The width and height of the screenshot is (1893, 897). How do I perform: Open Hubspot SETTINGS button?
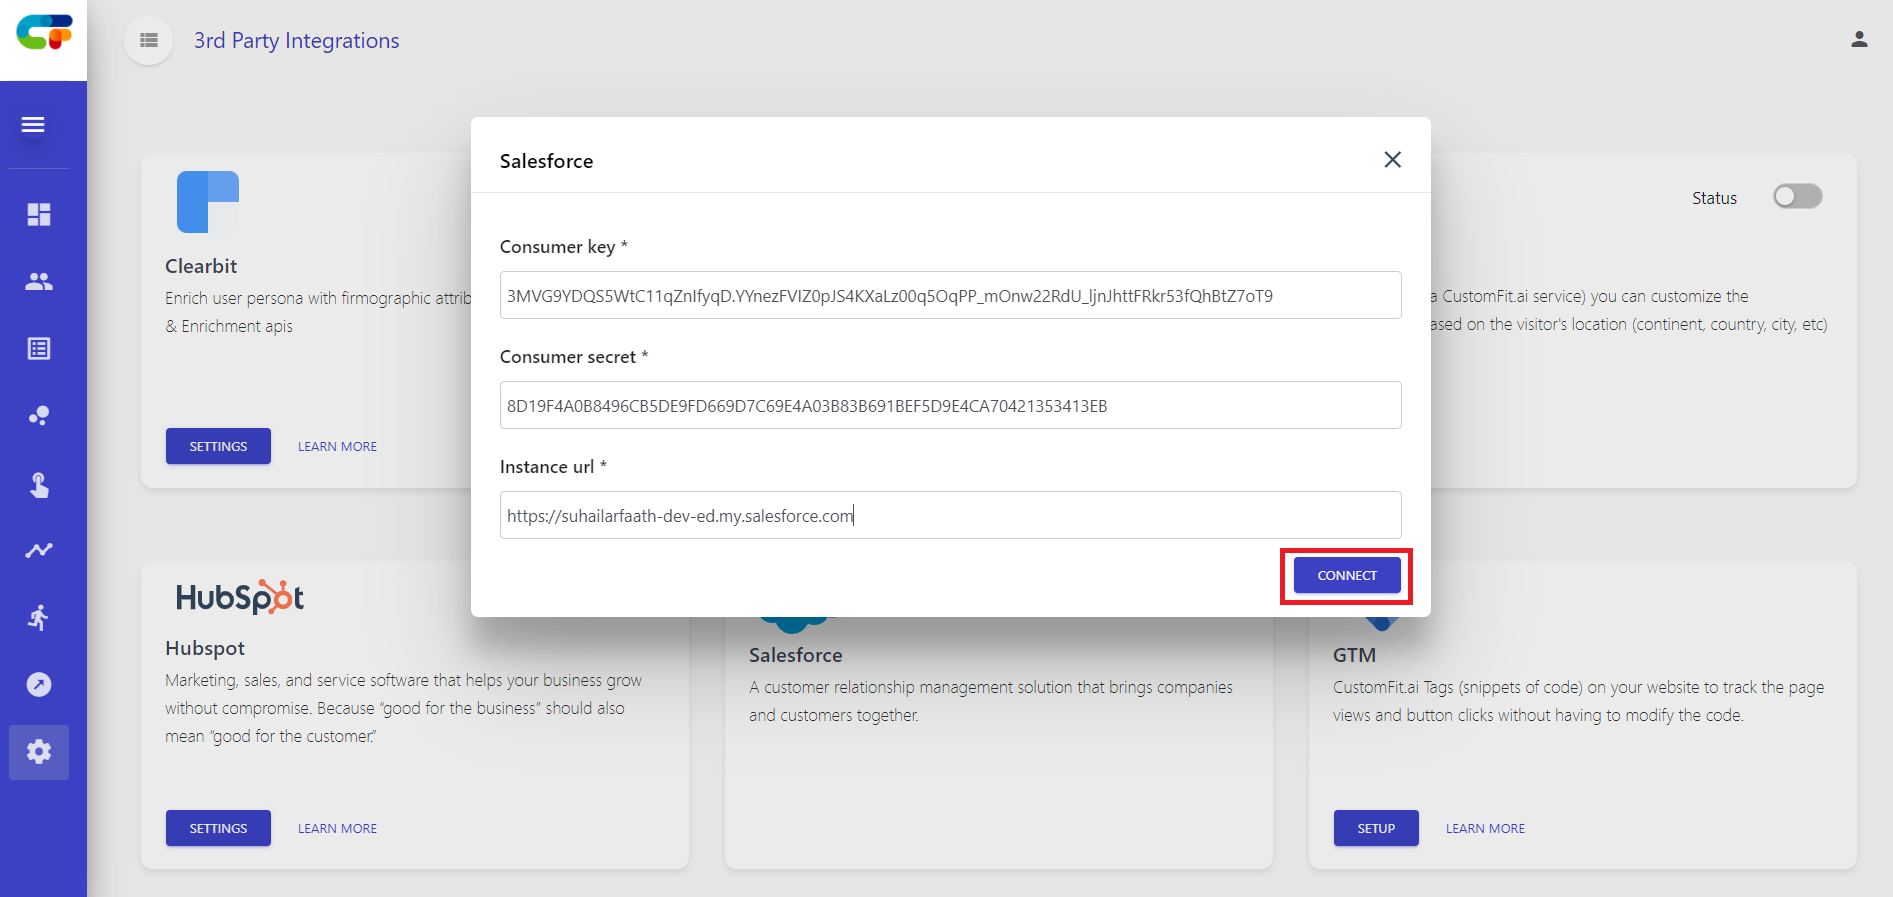[218, 828]
